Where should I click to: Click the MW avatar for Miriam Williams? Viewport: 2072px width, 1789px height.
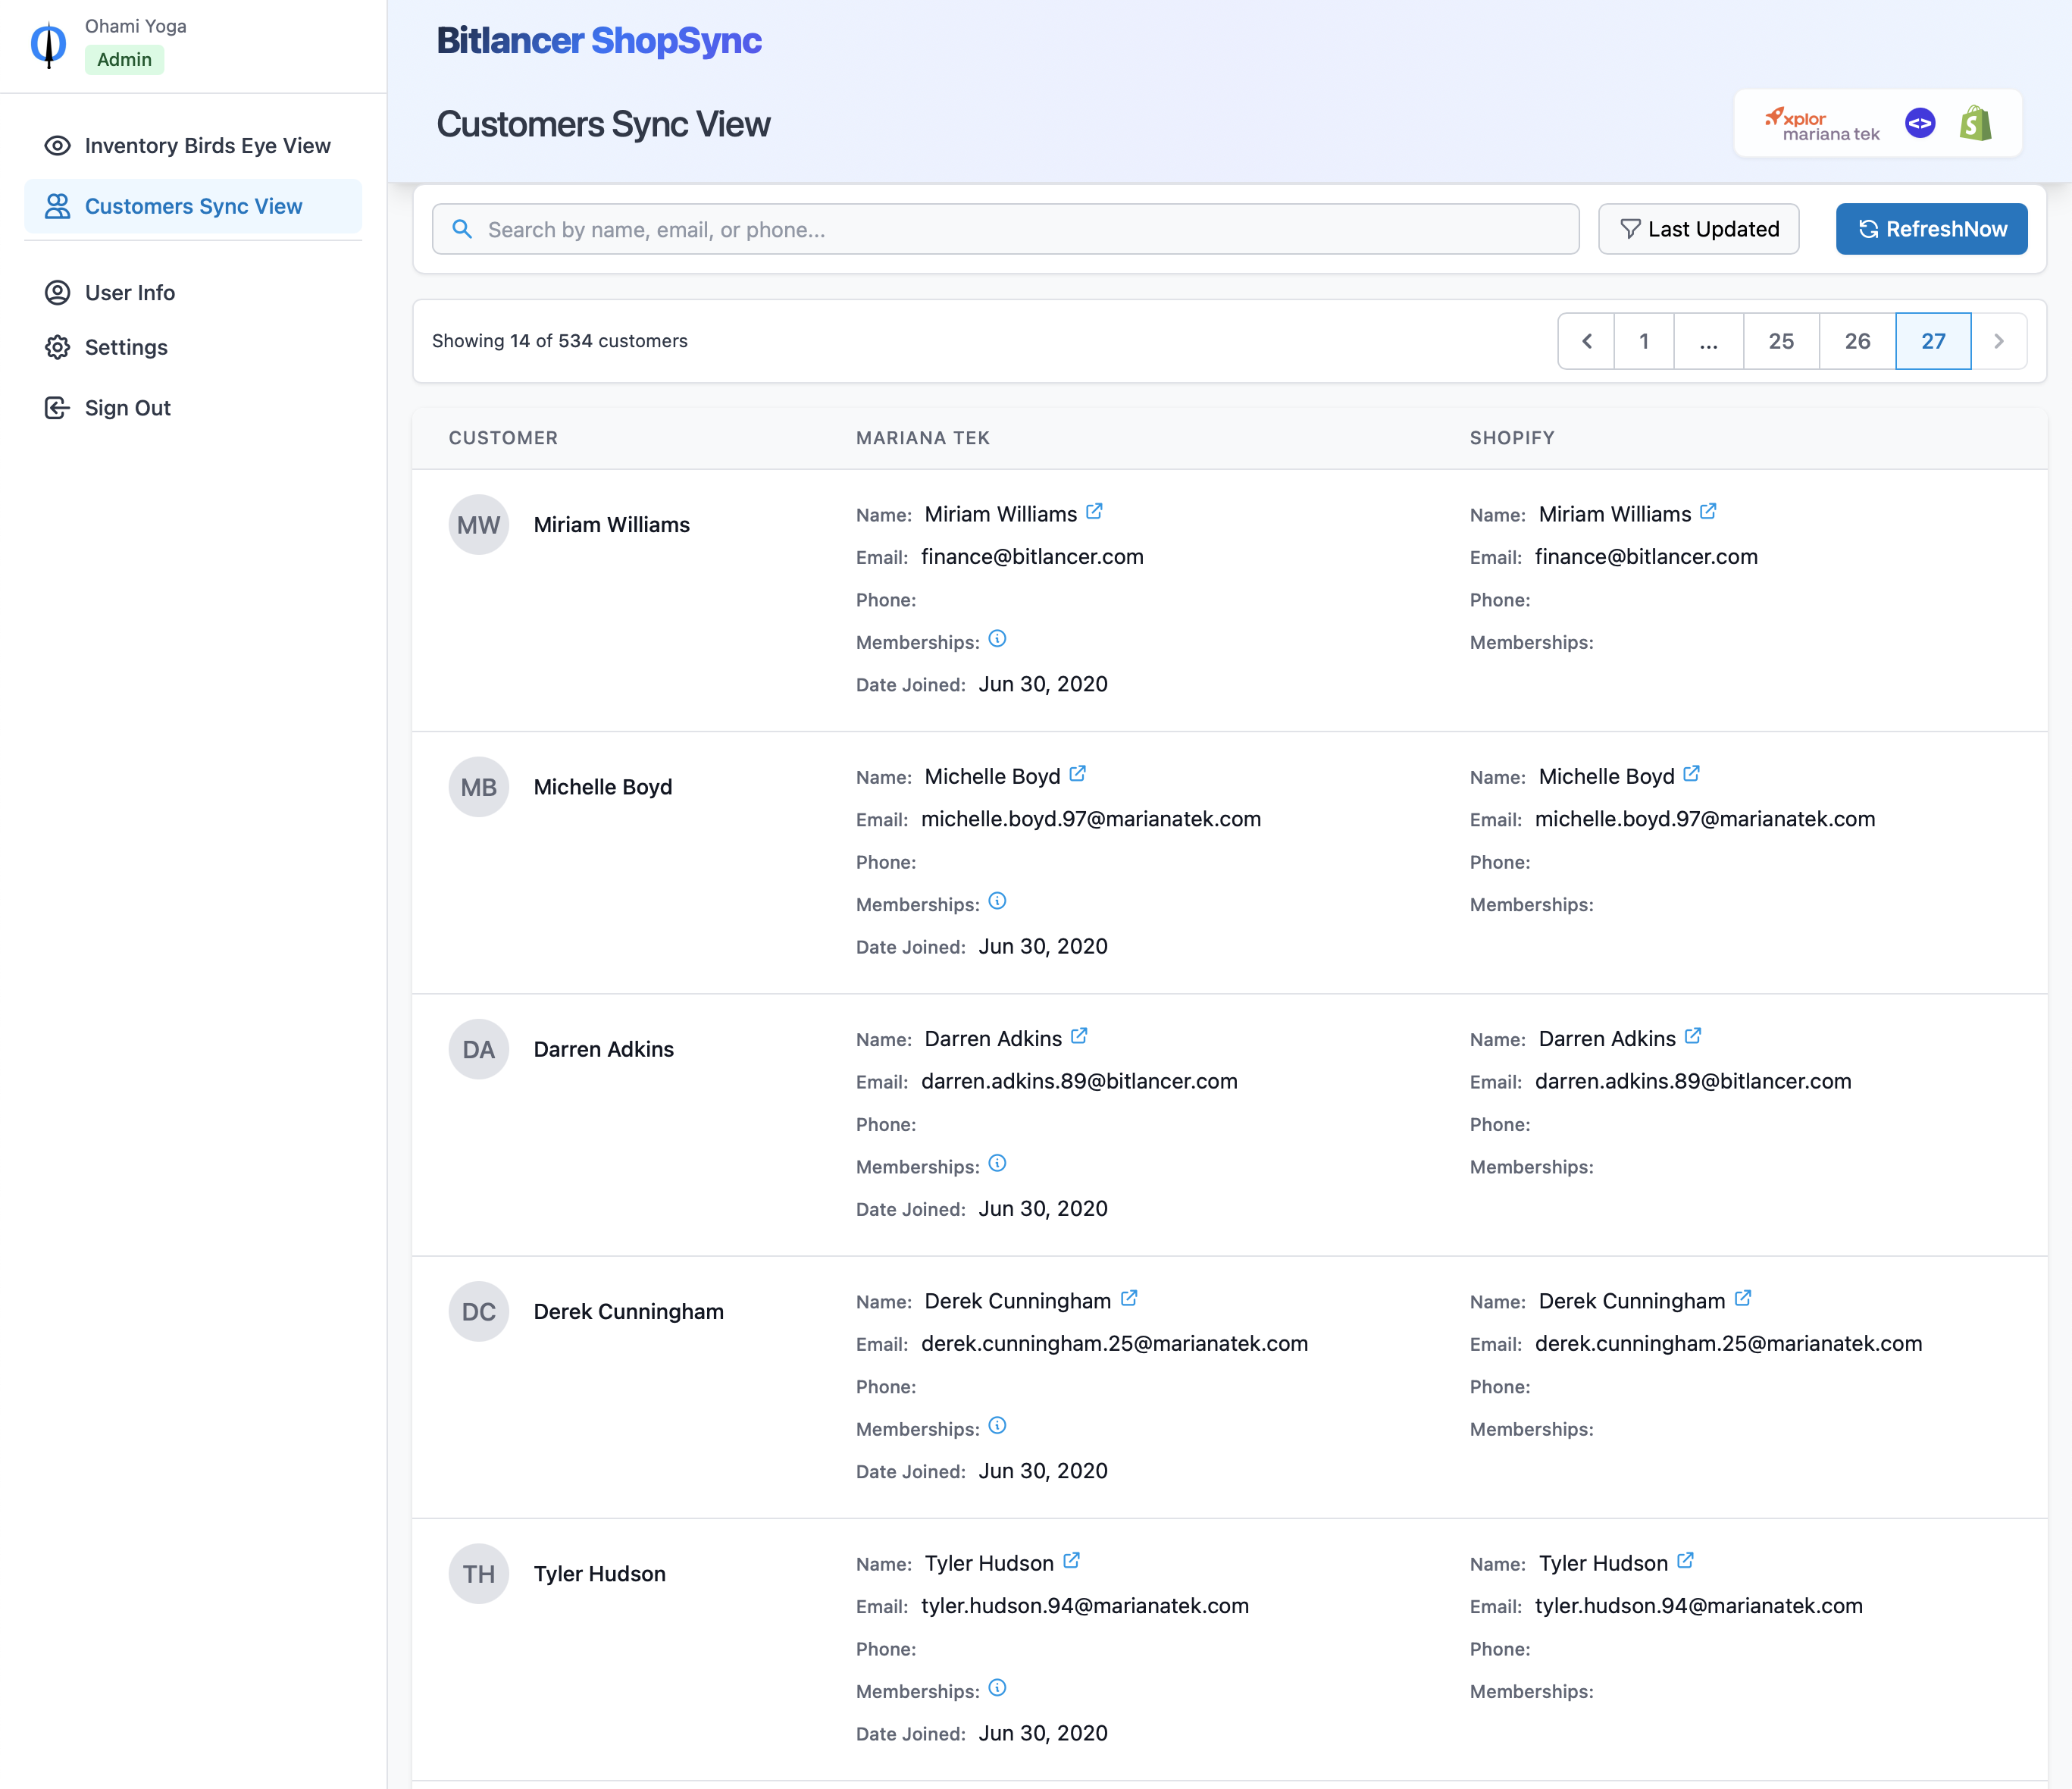coord(479,525)
